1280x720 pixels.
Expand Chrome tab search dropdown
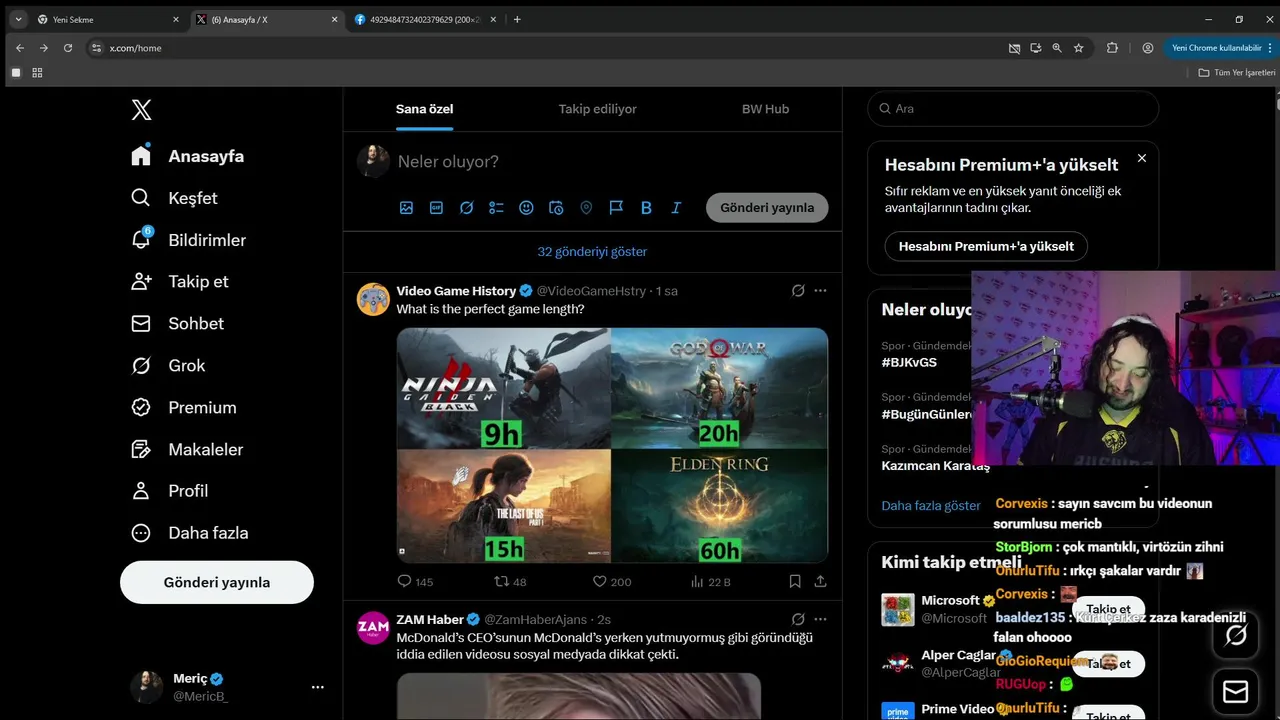pos(18,20)
